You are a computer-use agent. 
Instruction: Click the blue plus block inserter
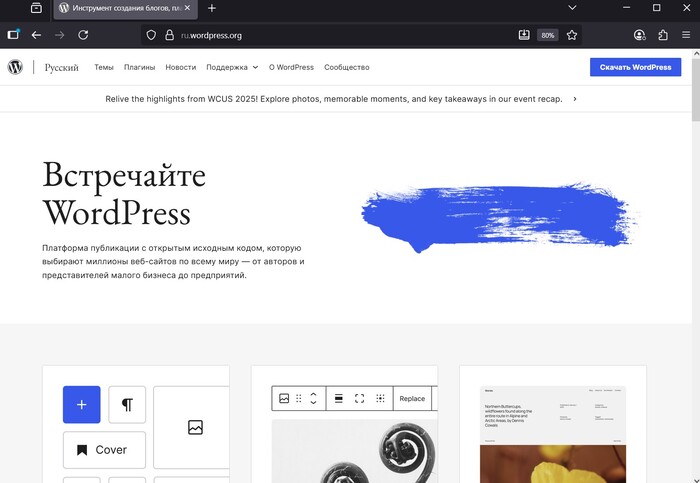(x=82, y=404)
